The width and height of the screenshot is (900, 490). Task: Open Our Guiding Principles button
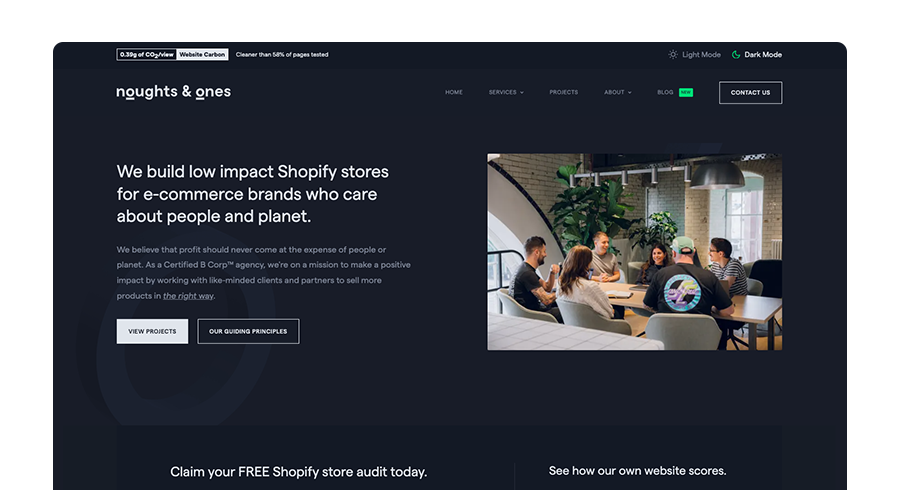pyautogui.click(x=248, y=331)
